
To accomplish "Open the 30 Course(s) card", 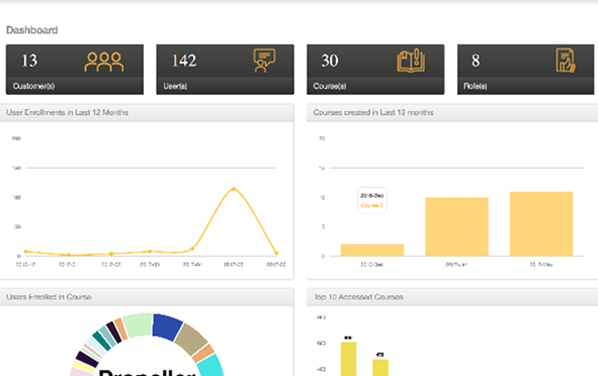I will click(375, 69).
